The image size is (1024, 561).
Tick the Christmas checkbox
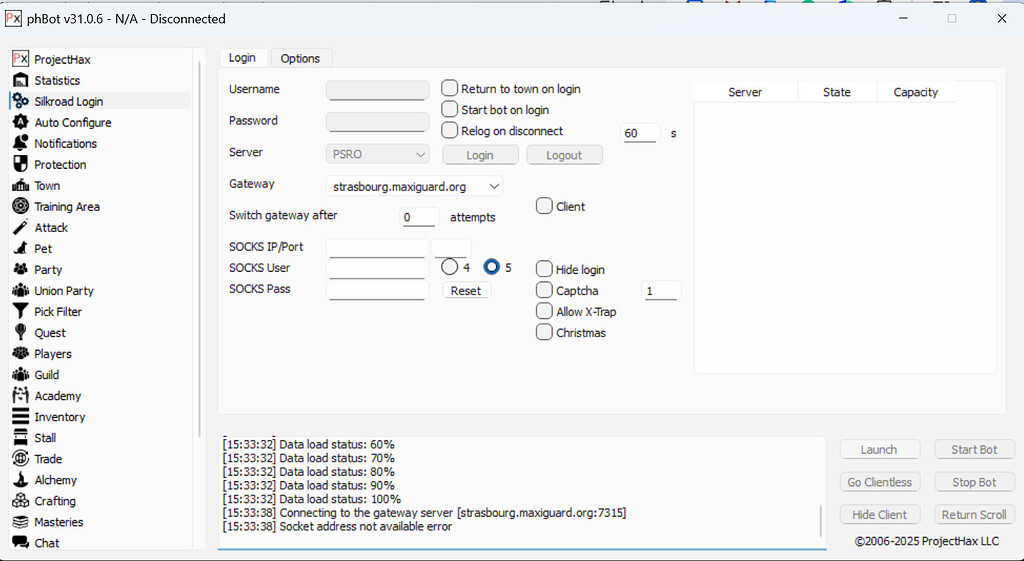[544, 332]
